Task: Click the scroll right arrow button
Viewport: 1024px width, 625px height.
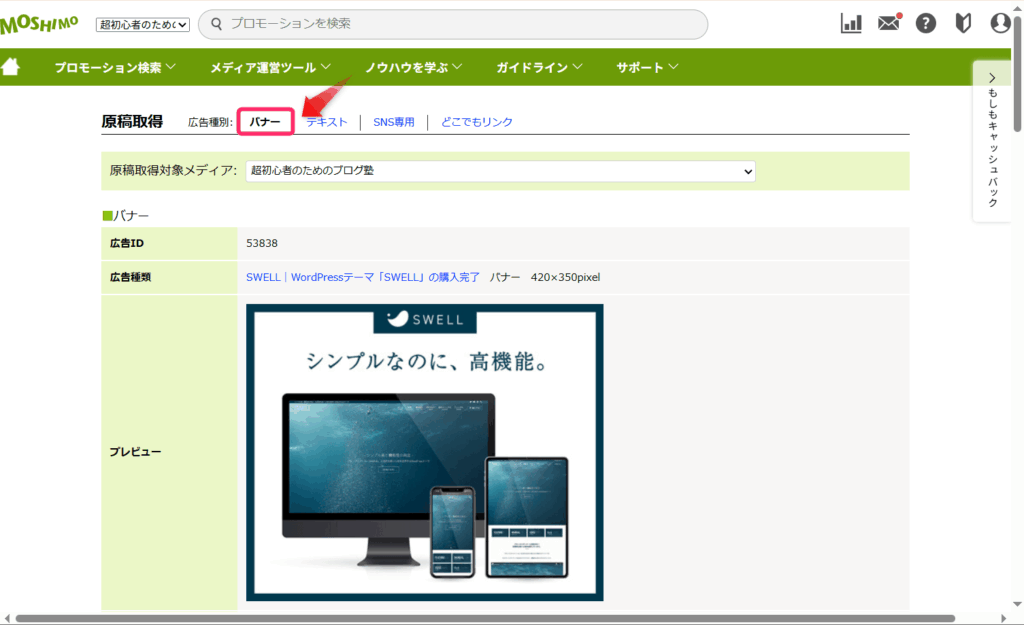Action: [x=1004, y=618]
